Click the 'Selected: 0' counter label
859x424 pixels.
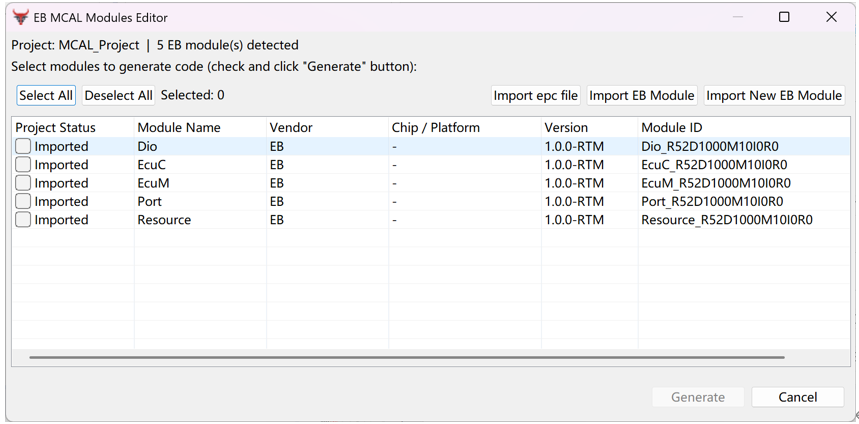tap(192, 95)
